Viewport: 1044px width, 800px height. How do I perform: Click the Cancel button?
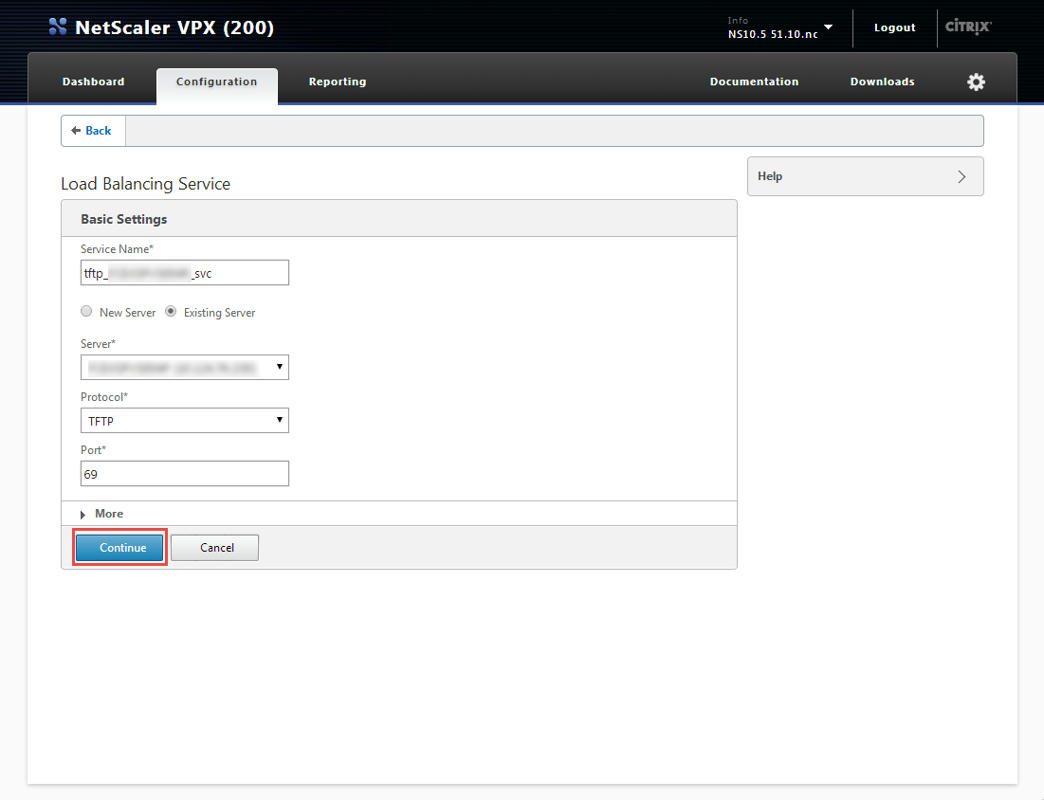[215, 548]
